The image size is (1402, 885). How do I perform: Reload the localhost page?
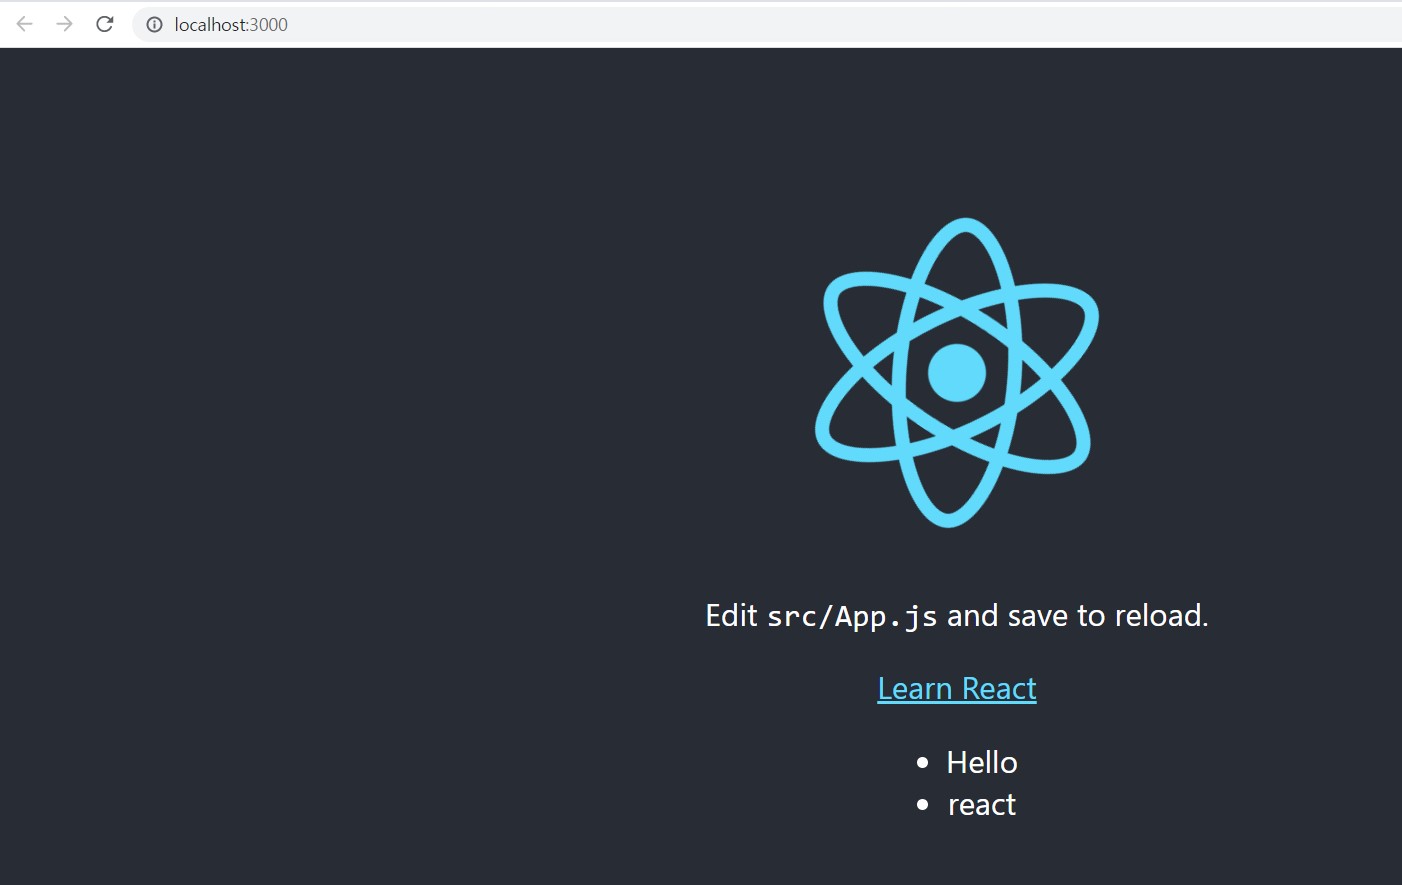tap(105, 24)
